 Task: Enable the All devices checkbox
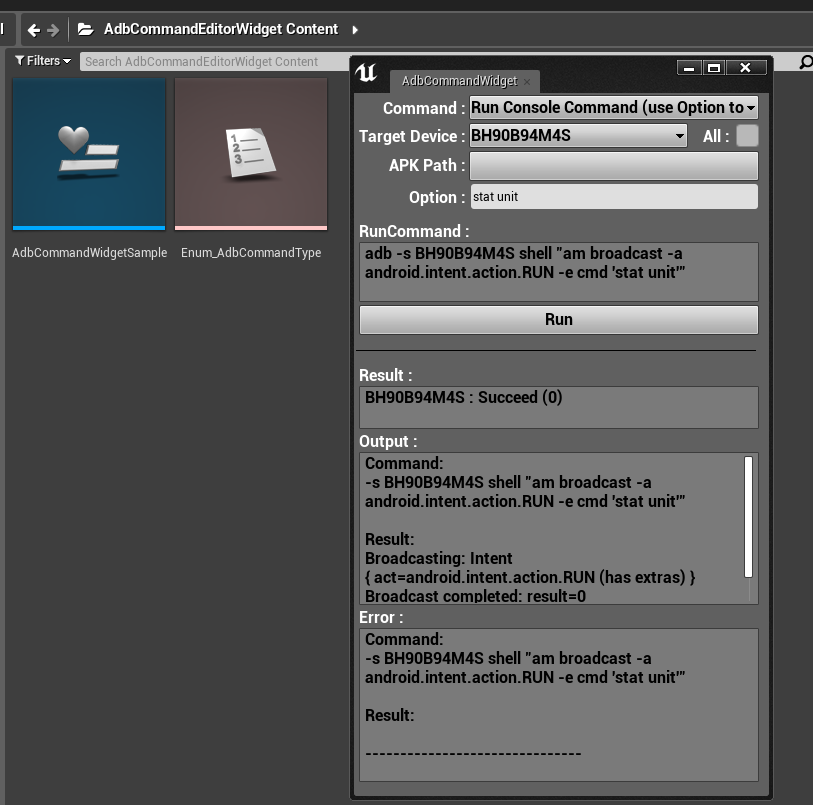coord(747,136)
